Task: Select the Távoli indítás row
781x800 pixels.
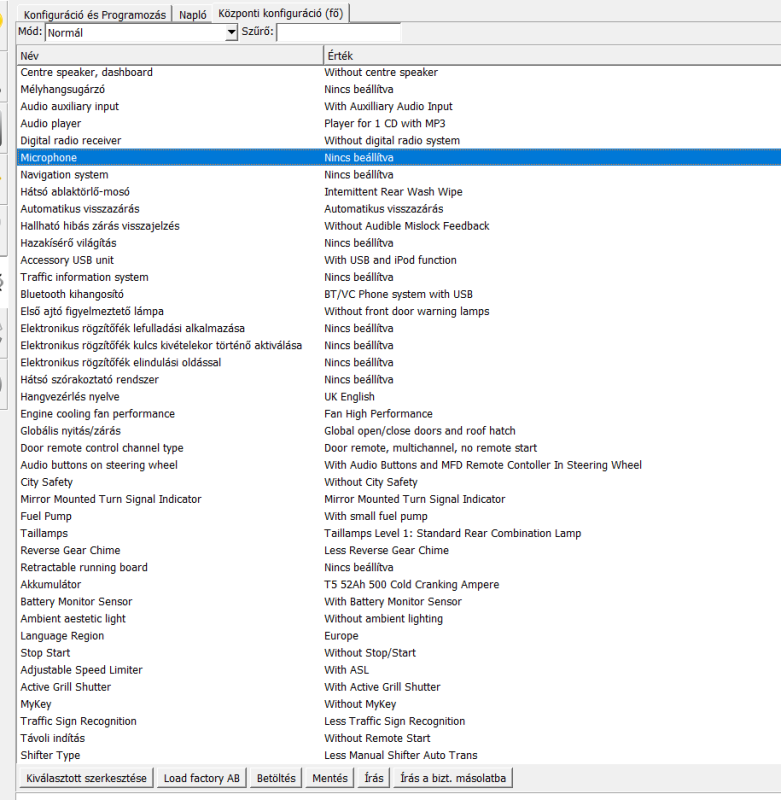Action: coord(399,739)
